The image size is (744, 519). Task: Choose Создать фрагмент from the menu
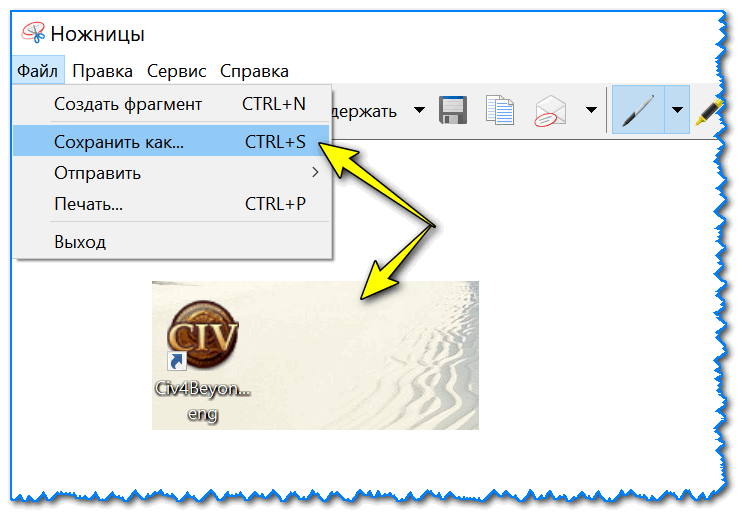click(x=171, y=104)
